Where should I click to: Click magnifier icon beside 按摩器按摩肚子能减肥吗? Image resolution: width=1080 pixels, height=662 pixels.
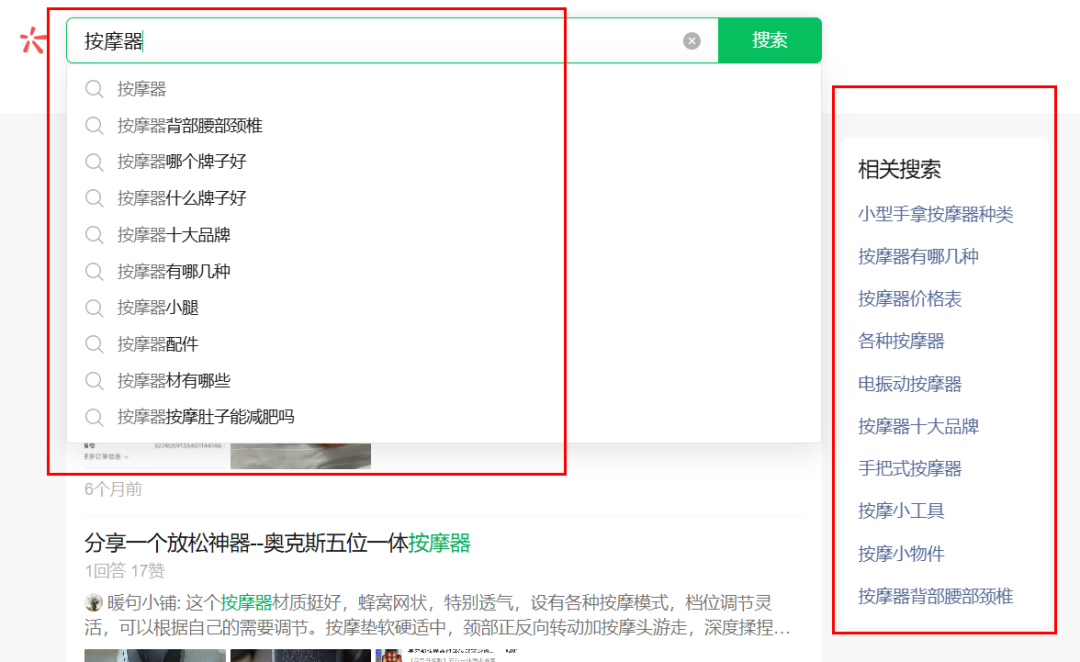point(94,417)
